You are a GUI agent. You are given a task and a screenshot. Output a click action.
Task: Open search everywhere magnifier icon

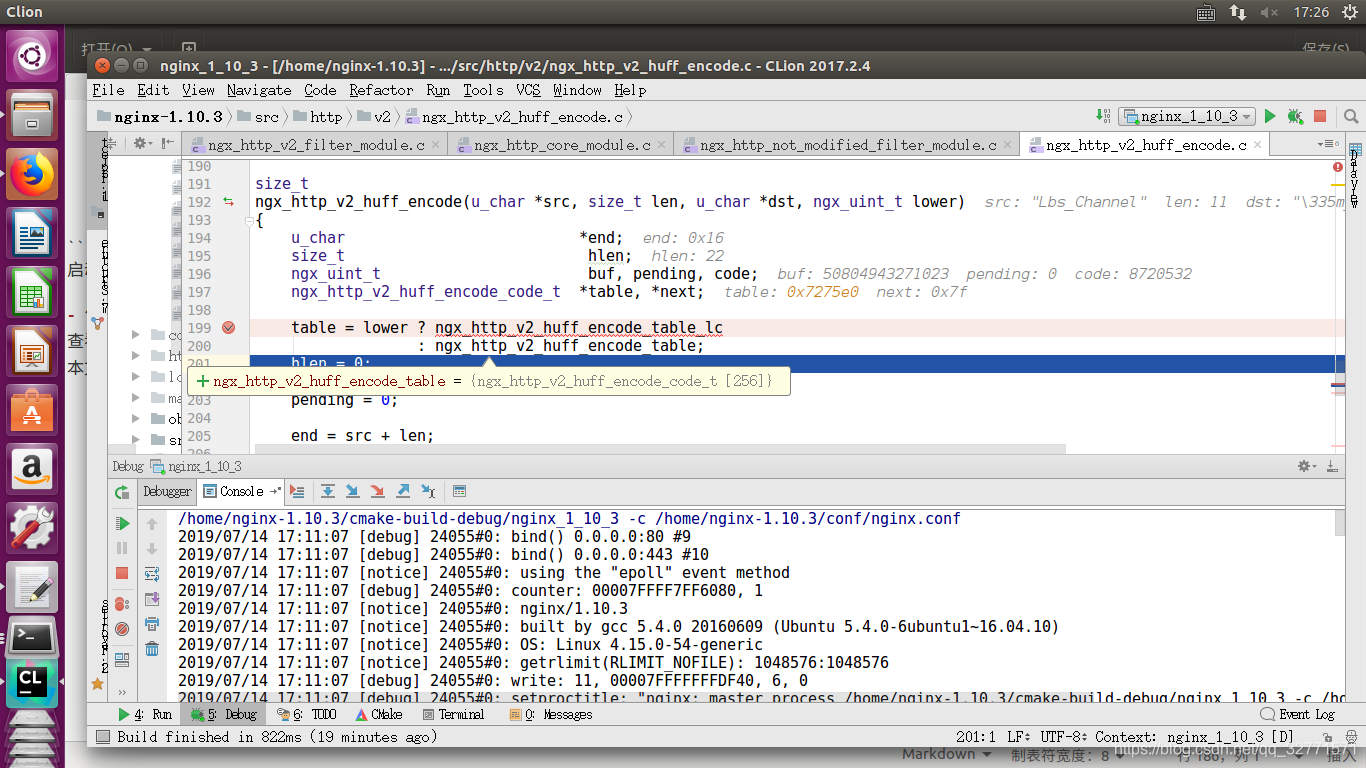[1350, 117]
